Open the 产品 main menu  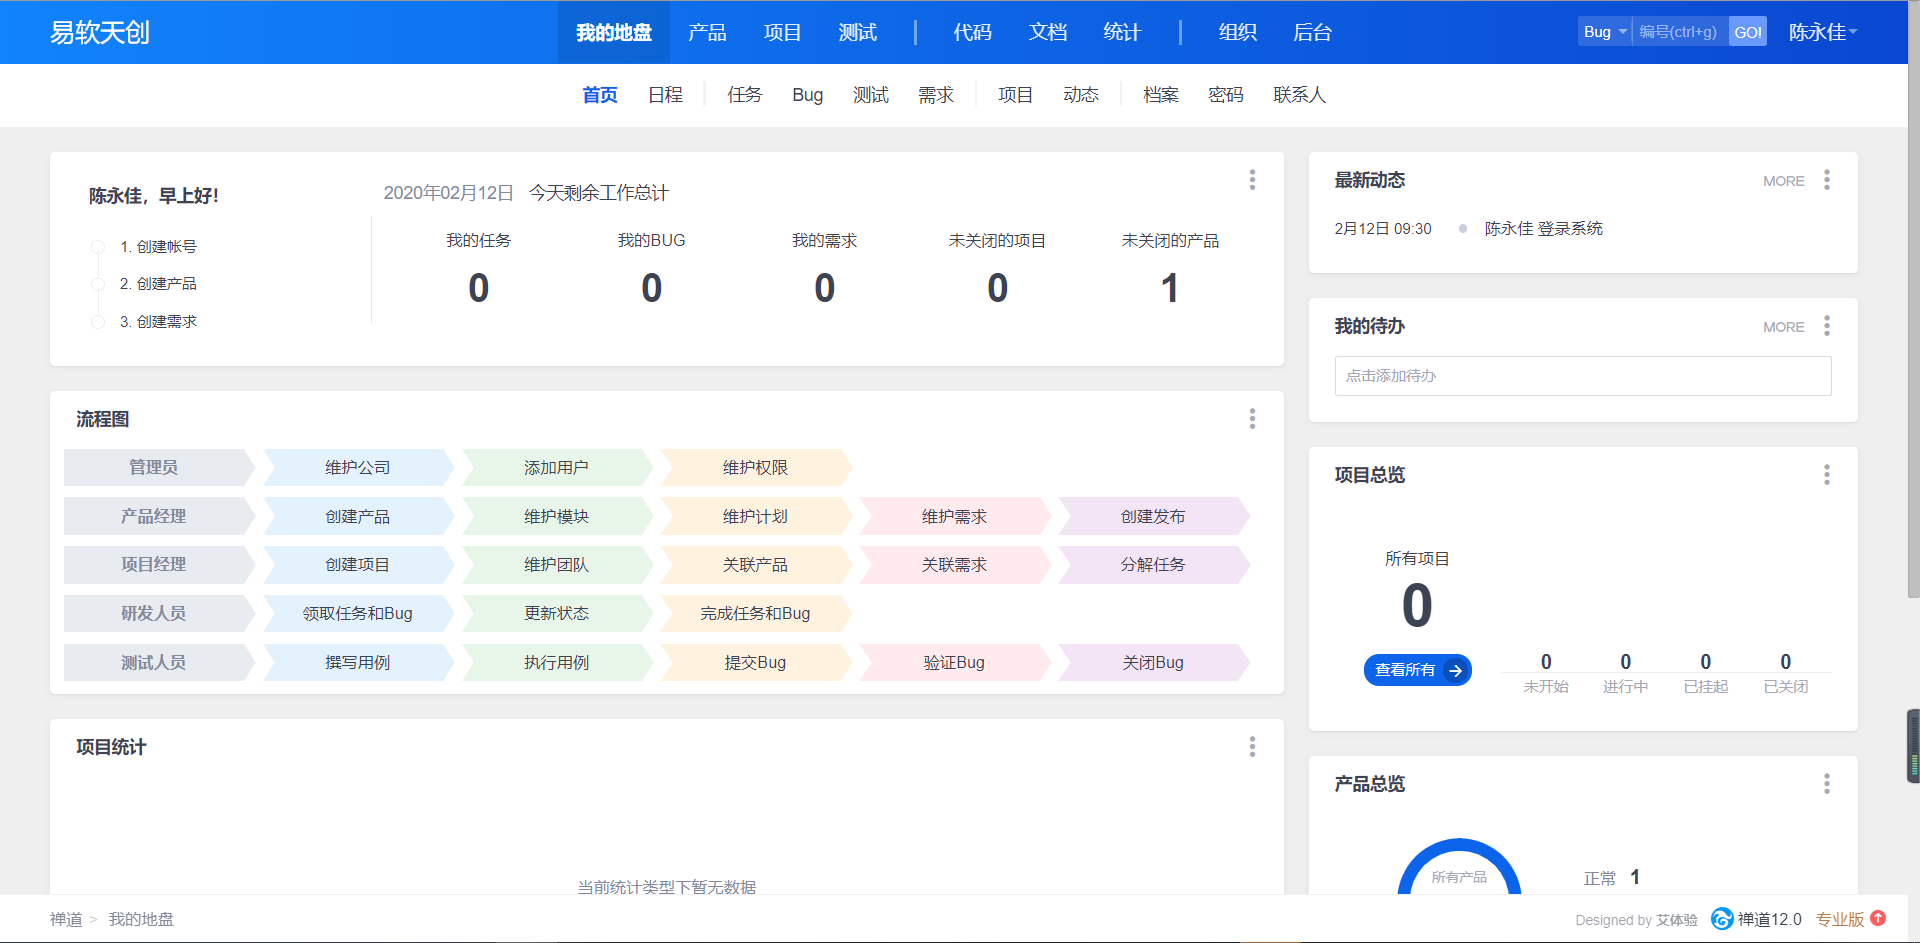tap(707, 32)
